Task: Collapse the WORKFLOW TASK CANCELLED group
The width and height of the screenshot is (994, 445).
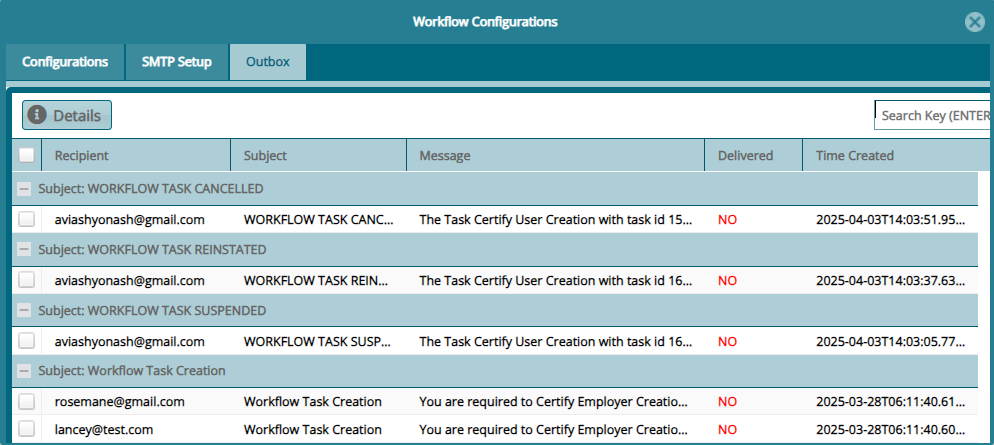Action: (x=25, y=188)
